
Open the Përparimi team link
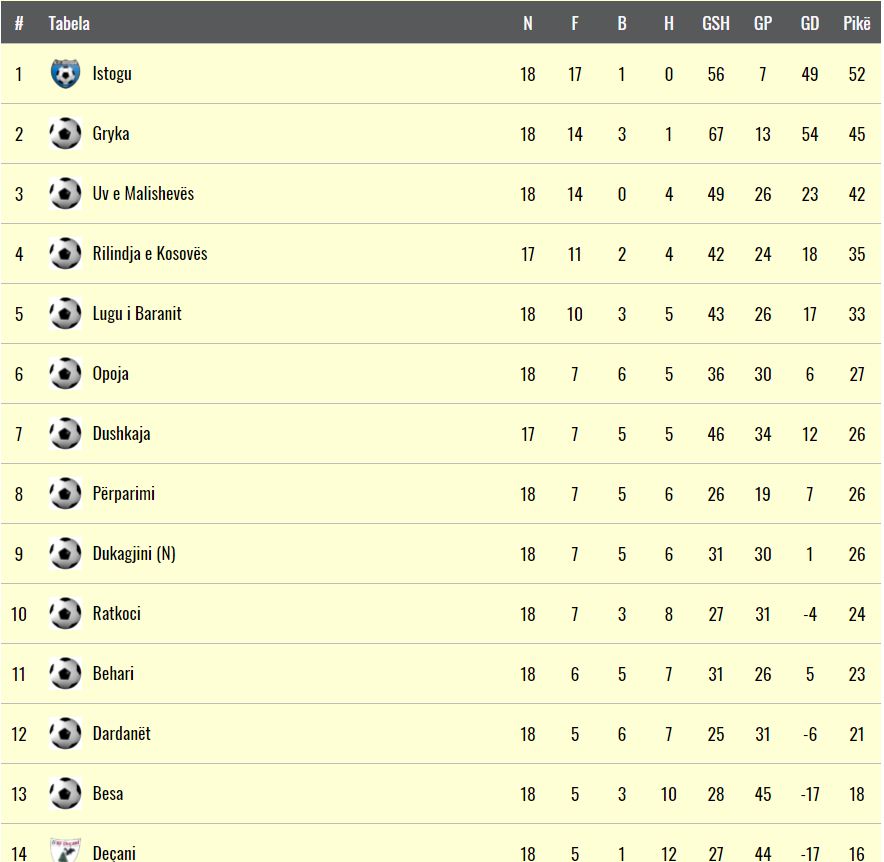point(123,494)
